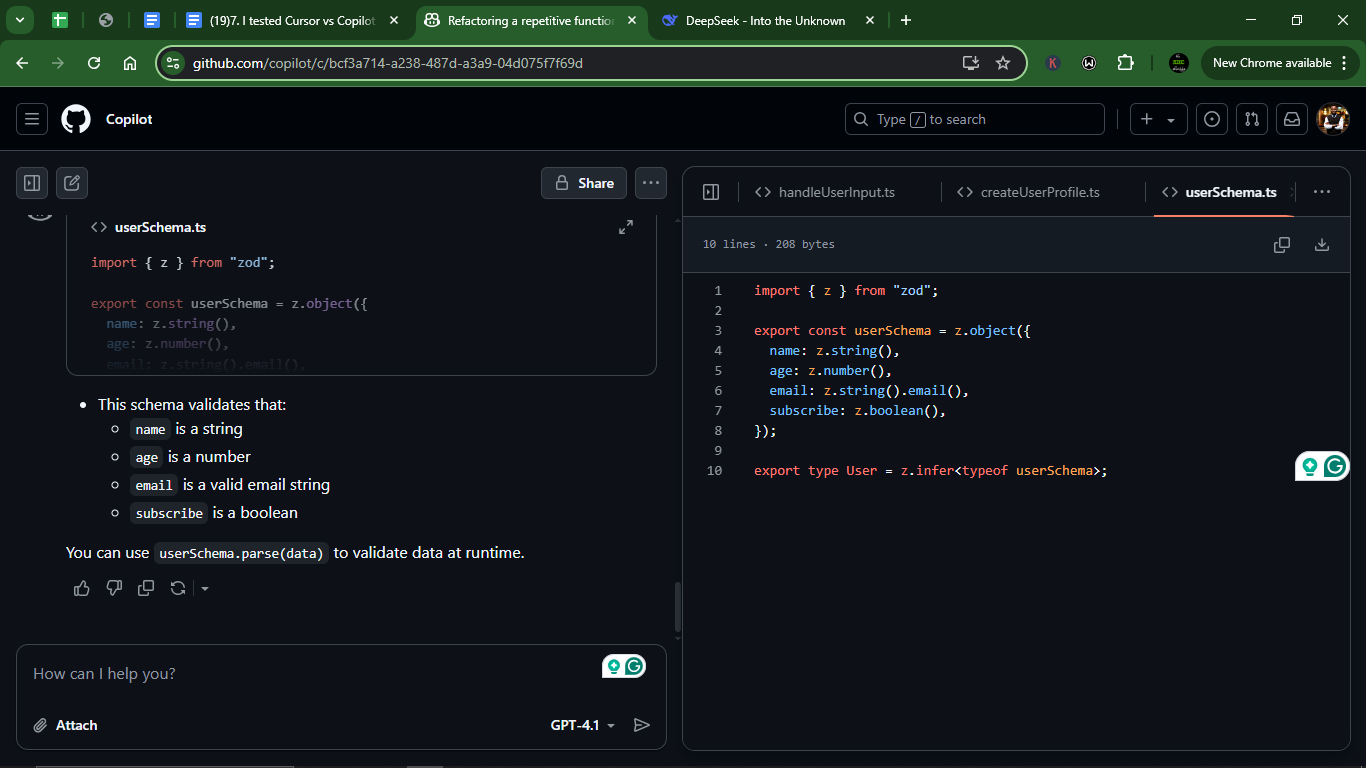The image size is (1366, 768).
Task: Click the Grammarly floating widget by code
Action: pyautogui.click(x=1335, y=466)
